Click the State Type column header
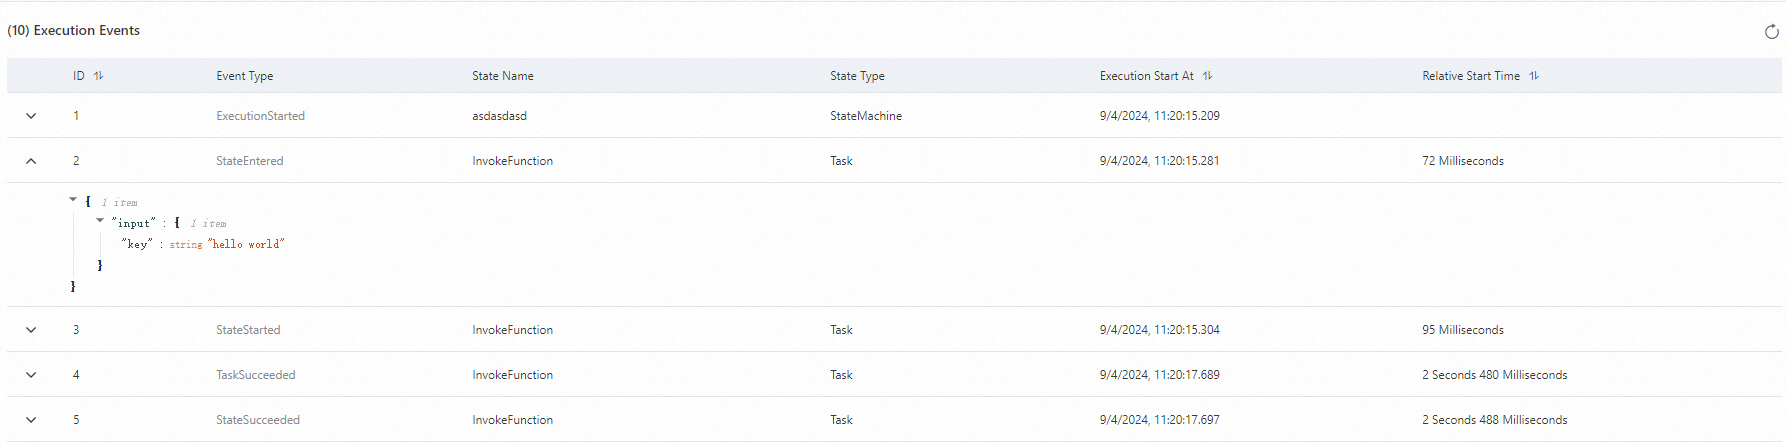 pos(857,76)
